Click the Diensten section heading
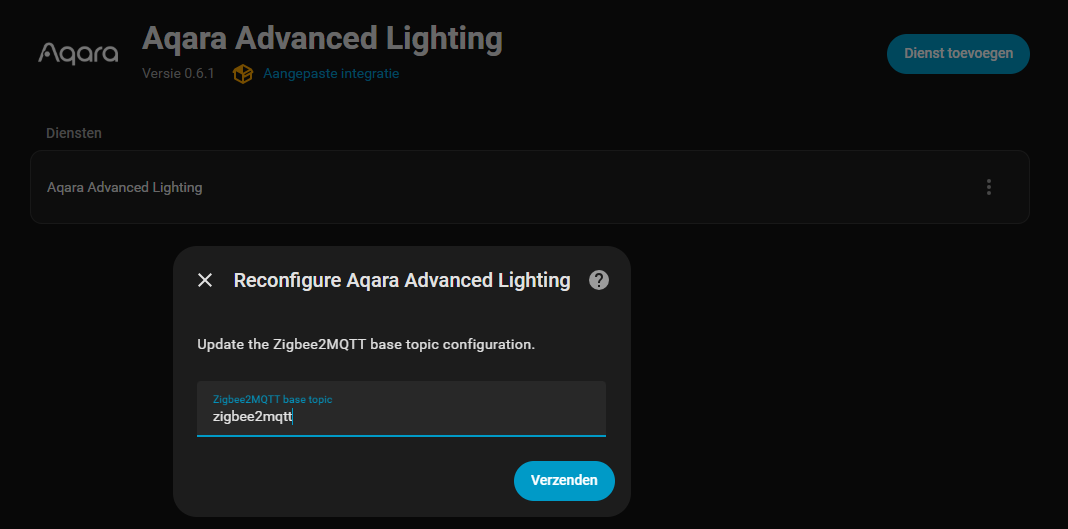Viewport: 1068px width, 529px height. [74, 133]
